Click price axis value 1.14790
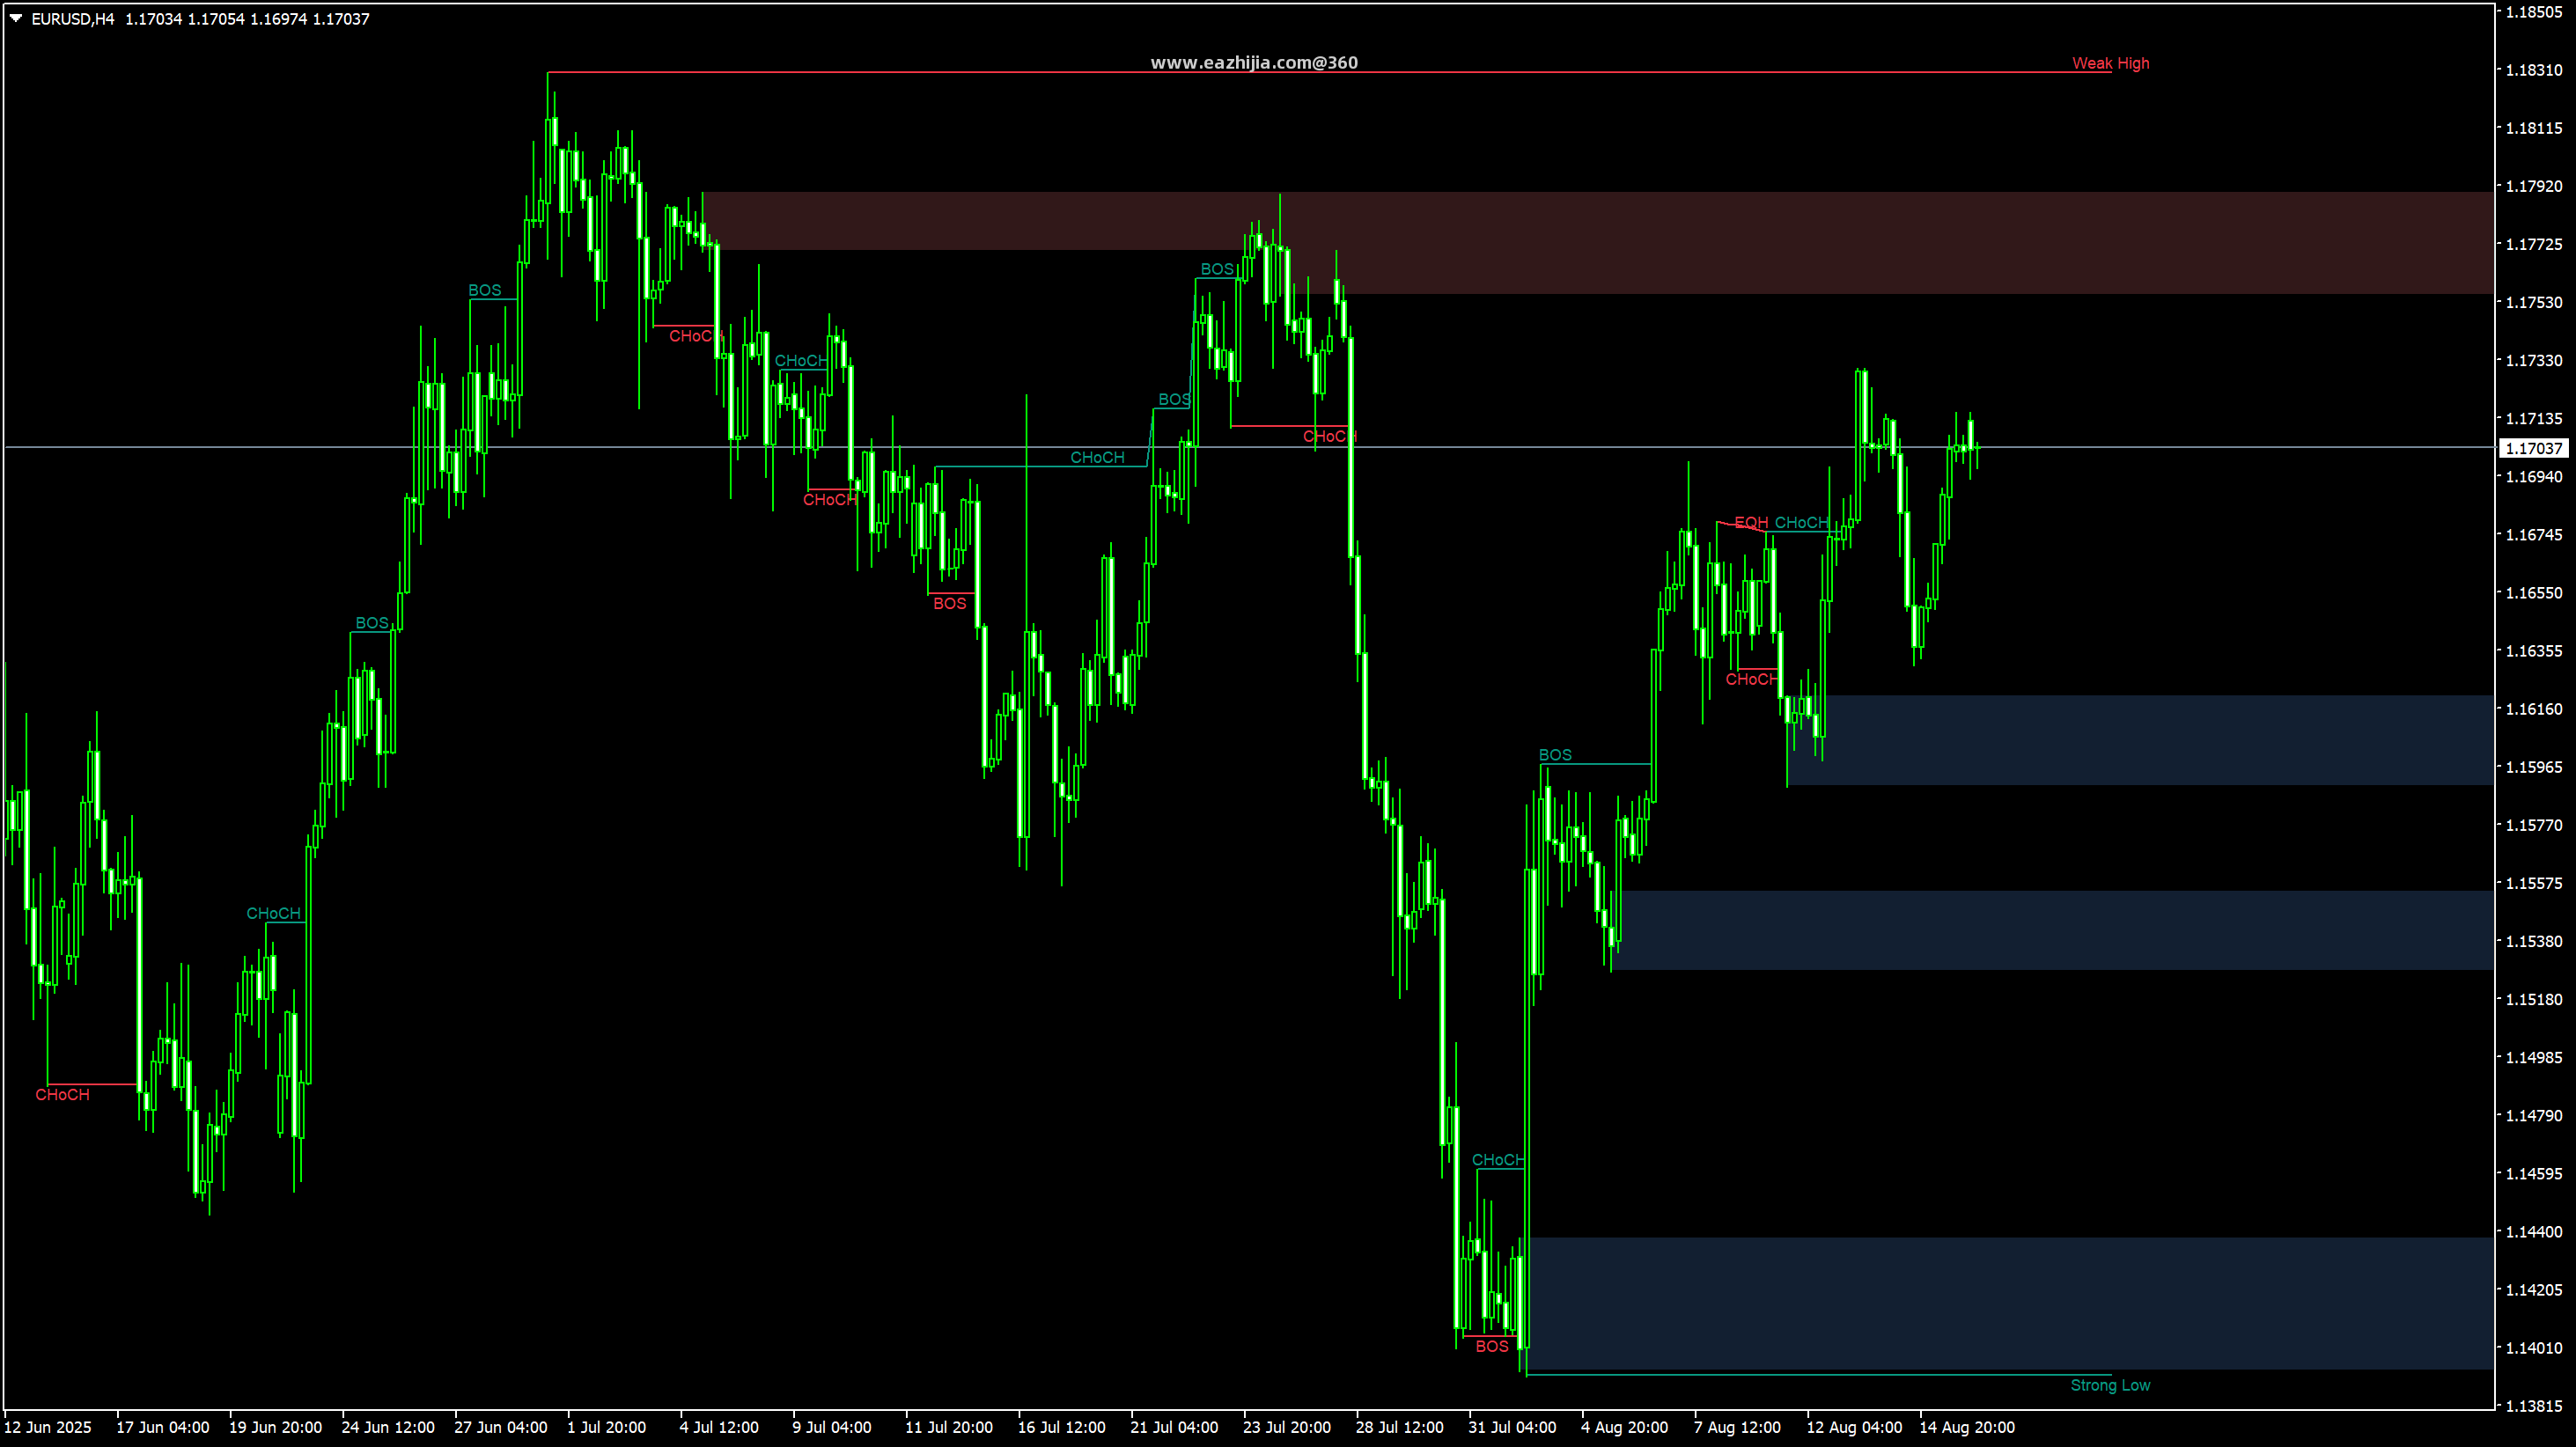The image size is (2576, 1447). [2534, 1115]
